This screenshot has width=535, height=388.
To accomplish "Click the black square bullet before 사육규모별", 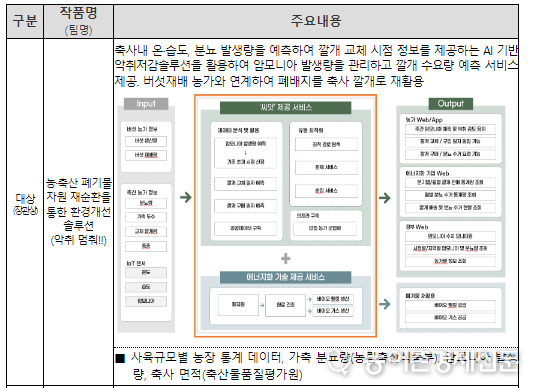I will [x=120, y=358].
